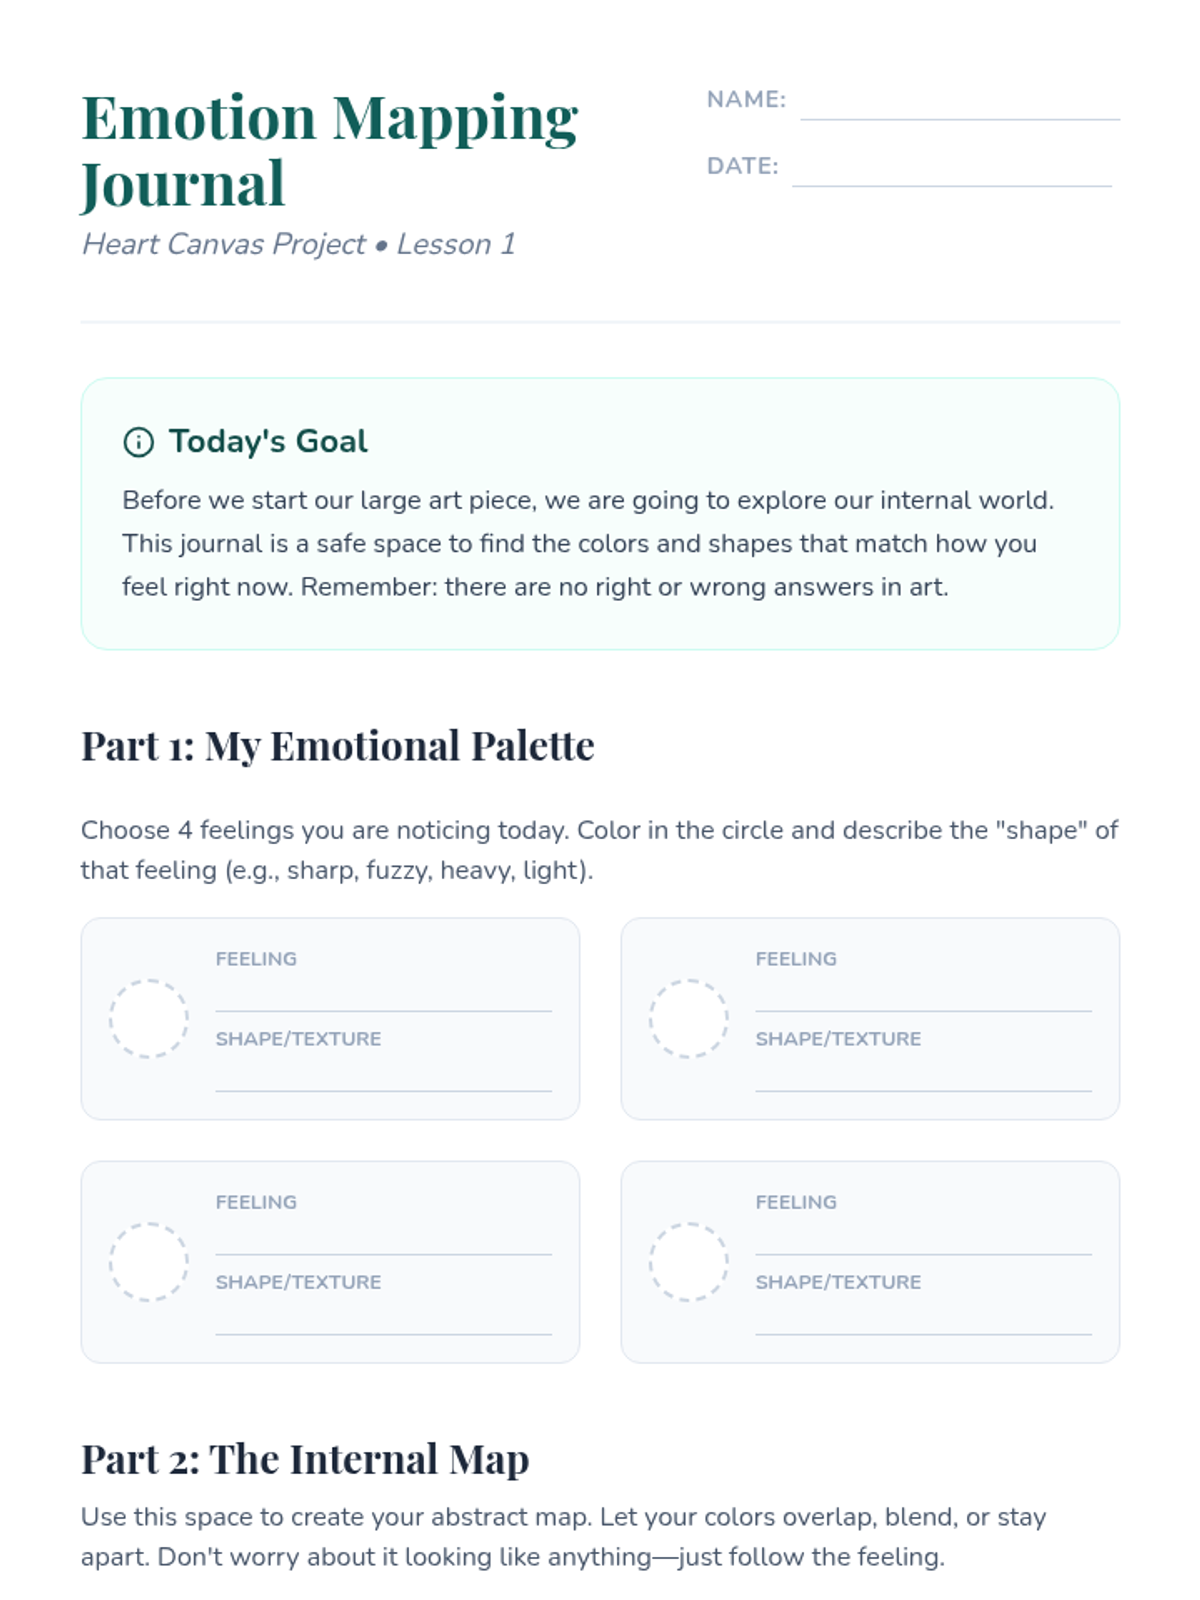1200x1600 pixels.
Task: Click the Feeling line in bottom-right card
Action: pyautogui.click(x=923, y=1240)
